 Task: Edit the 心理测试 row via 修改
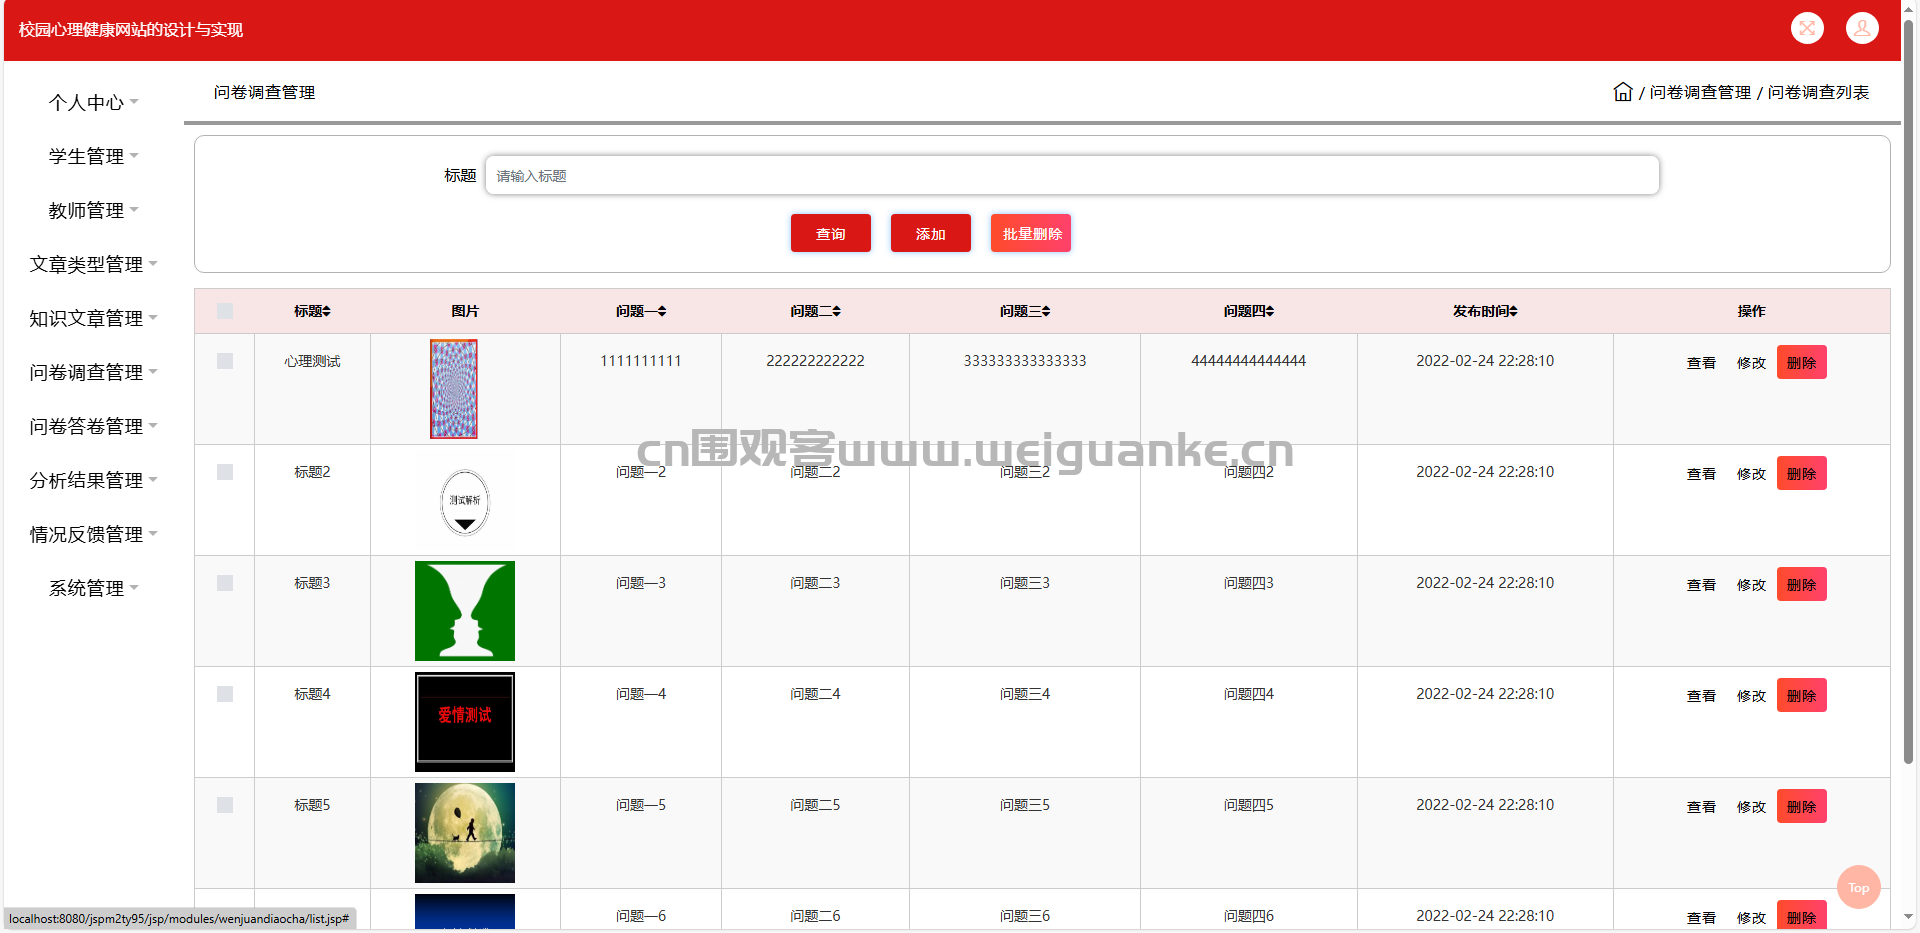coord(1751,363)
